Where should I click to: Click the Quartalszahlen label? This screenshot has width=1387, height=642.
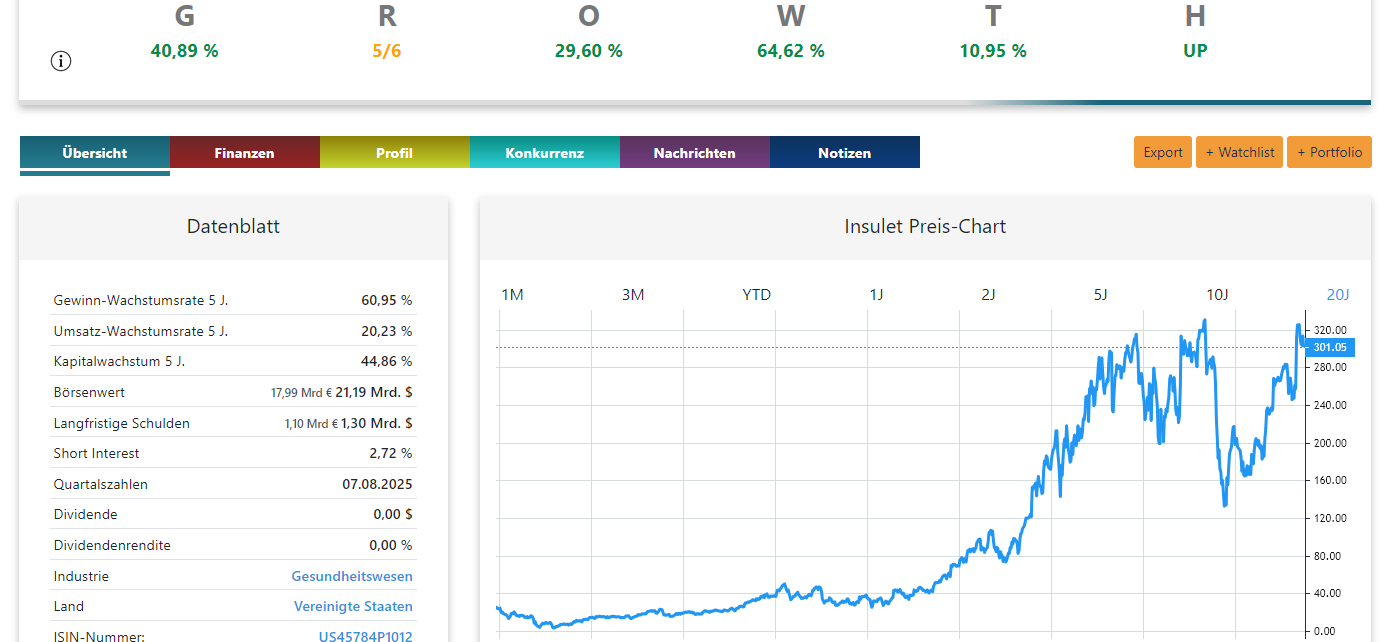pos(100,484)
